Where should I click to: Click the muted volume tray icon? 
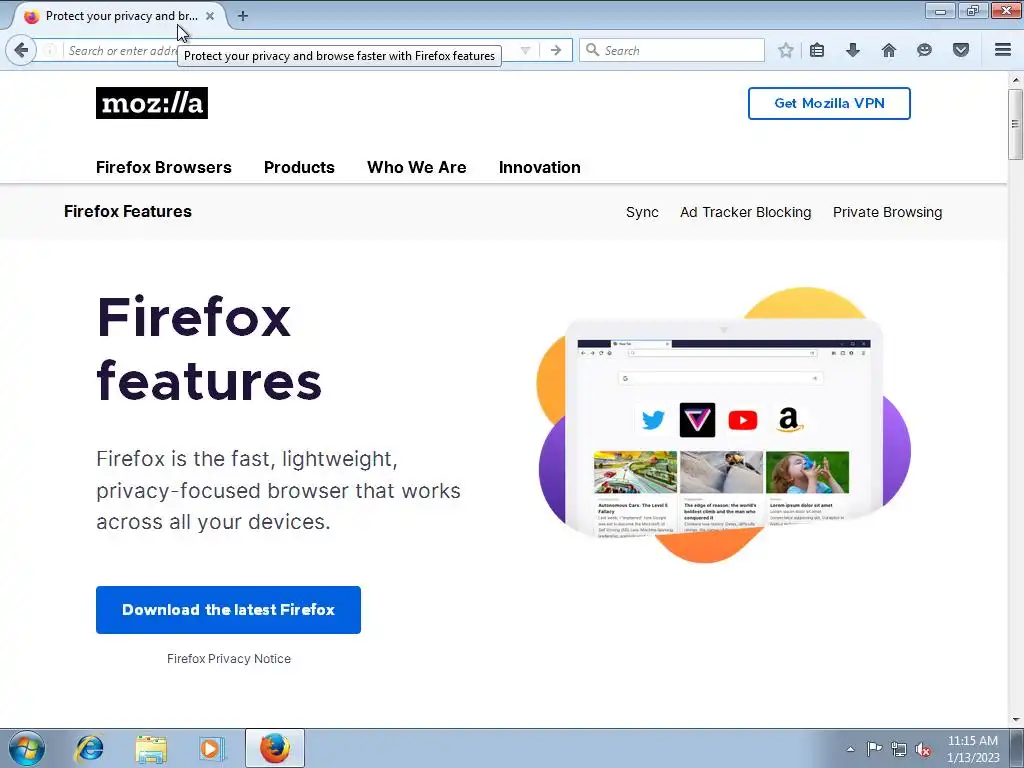point(923,749)
